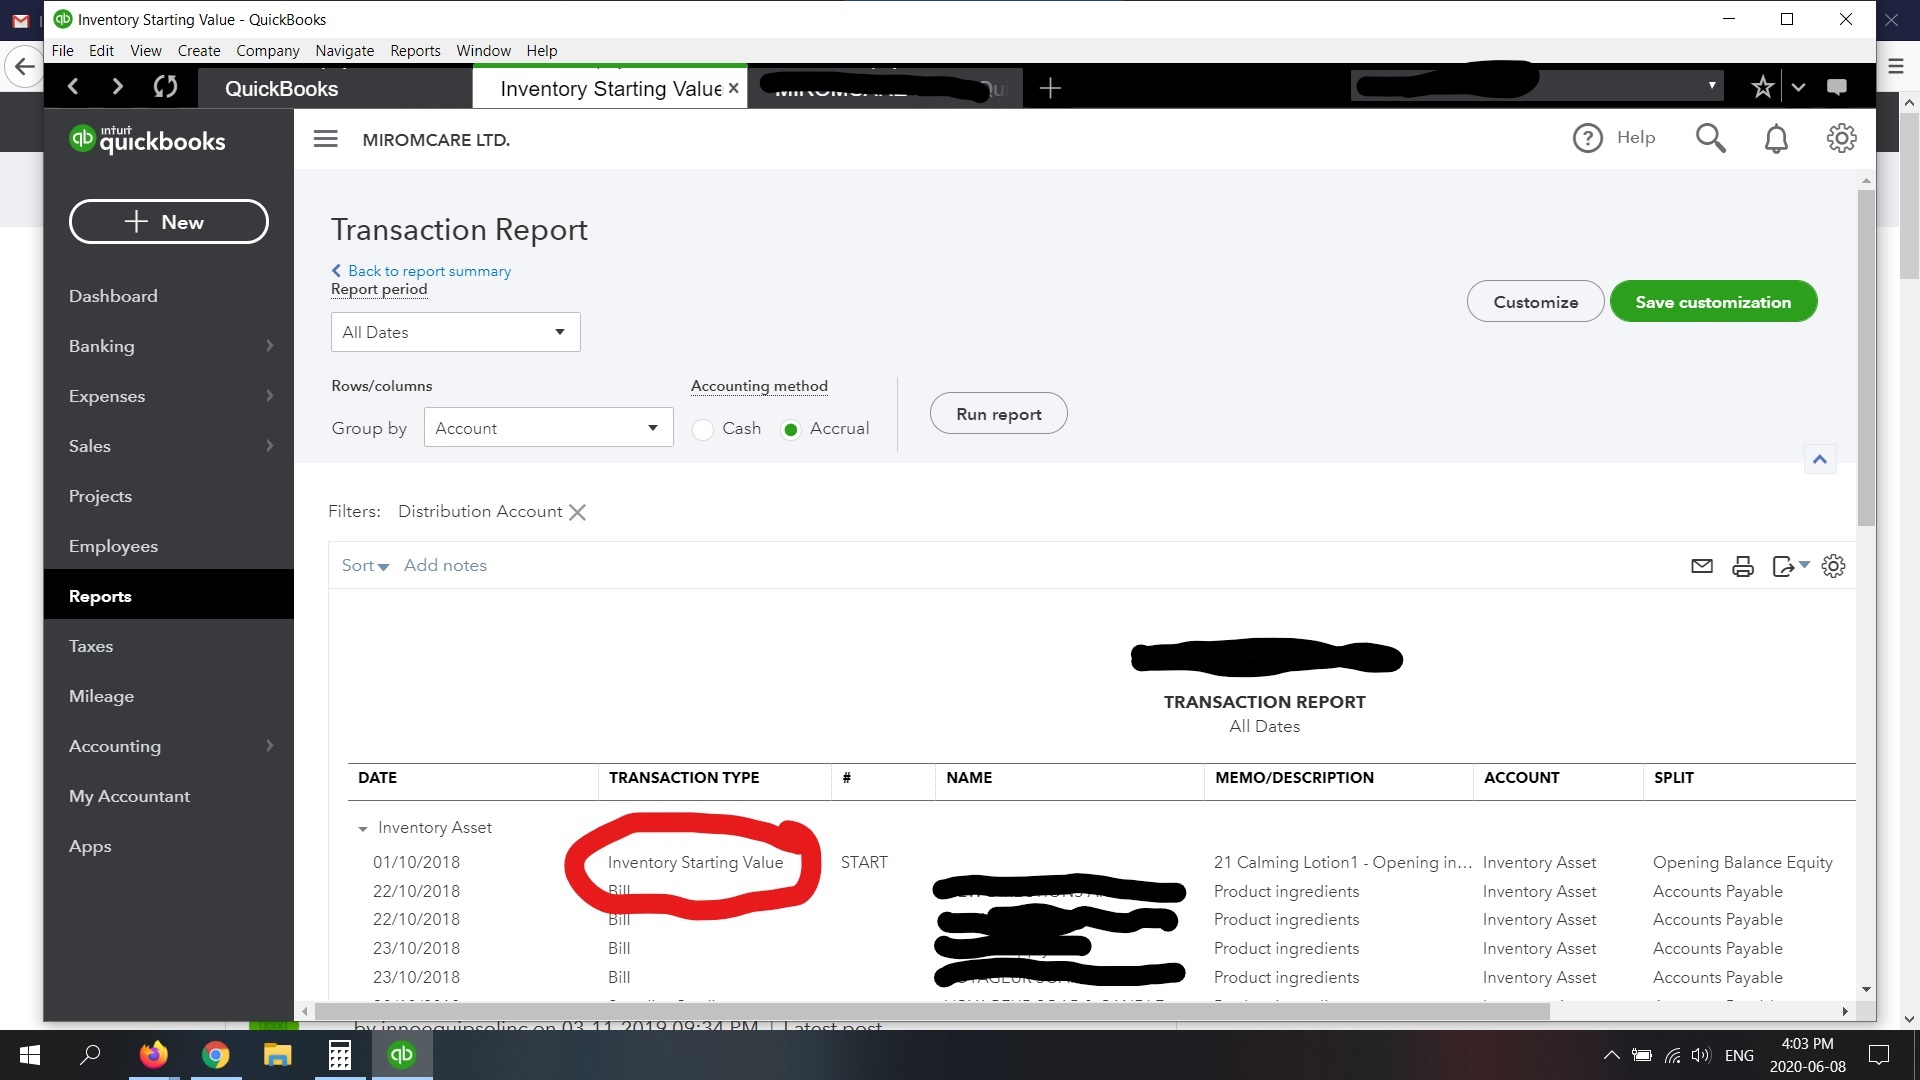The height and width of the screenshot is (1080, 1920).
Task: Click the Help icon
Action: pyautogui.click(x=1589, y=138)
